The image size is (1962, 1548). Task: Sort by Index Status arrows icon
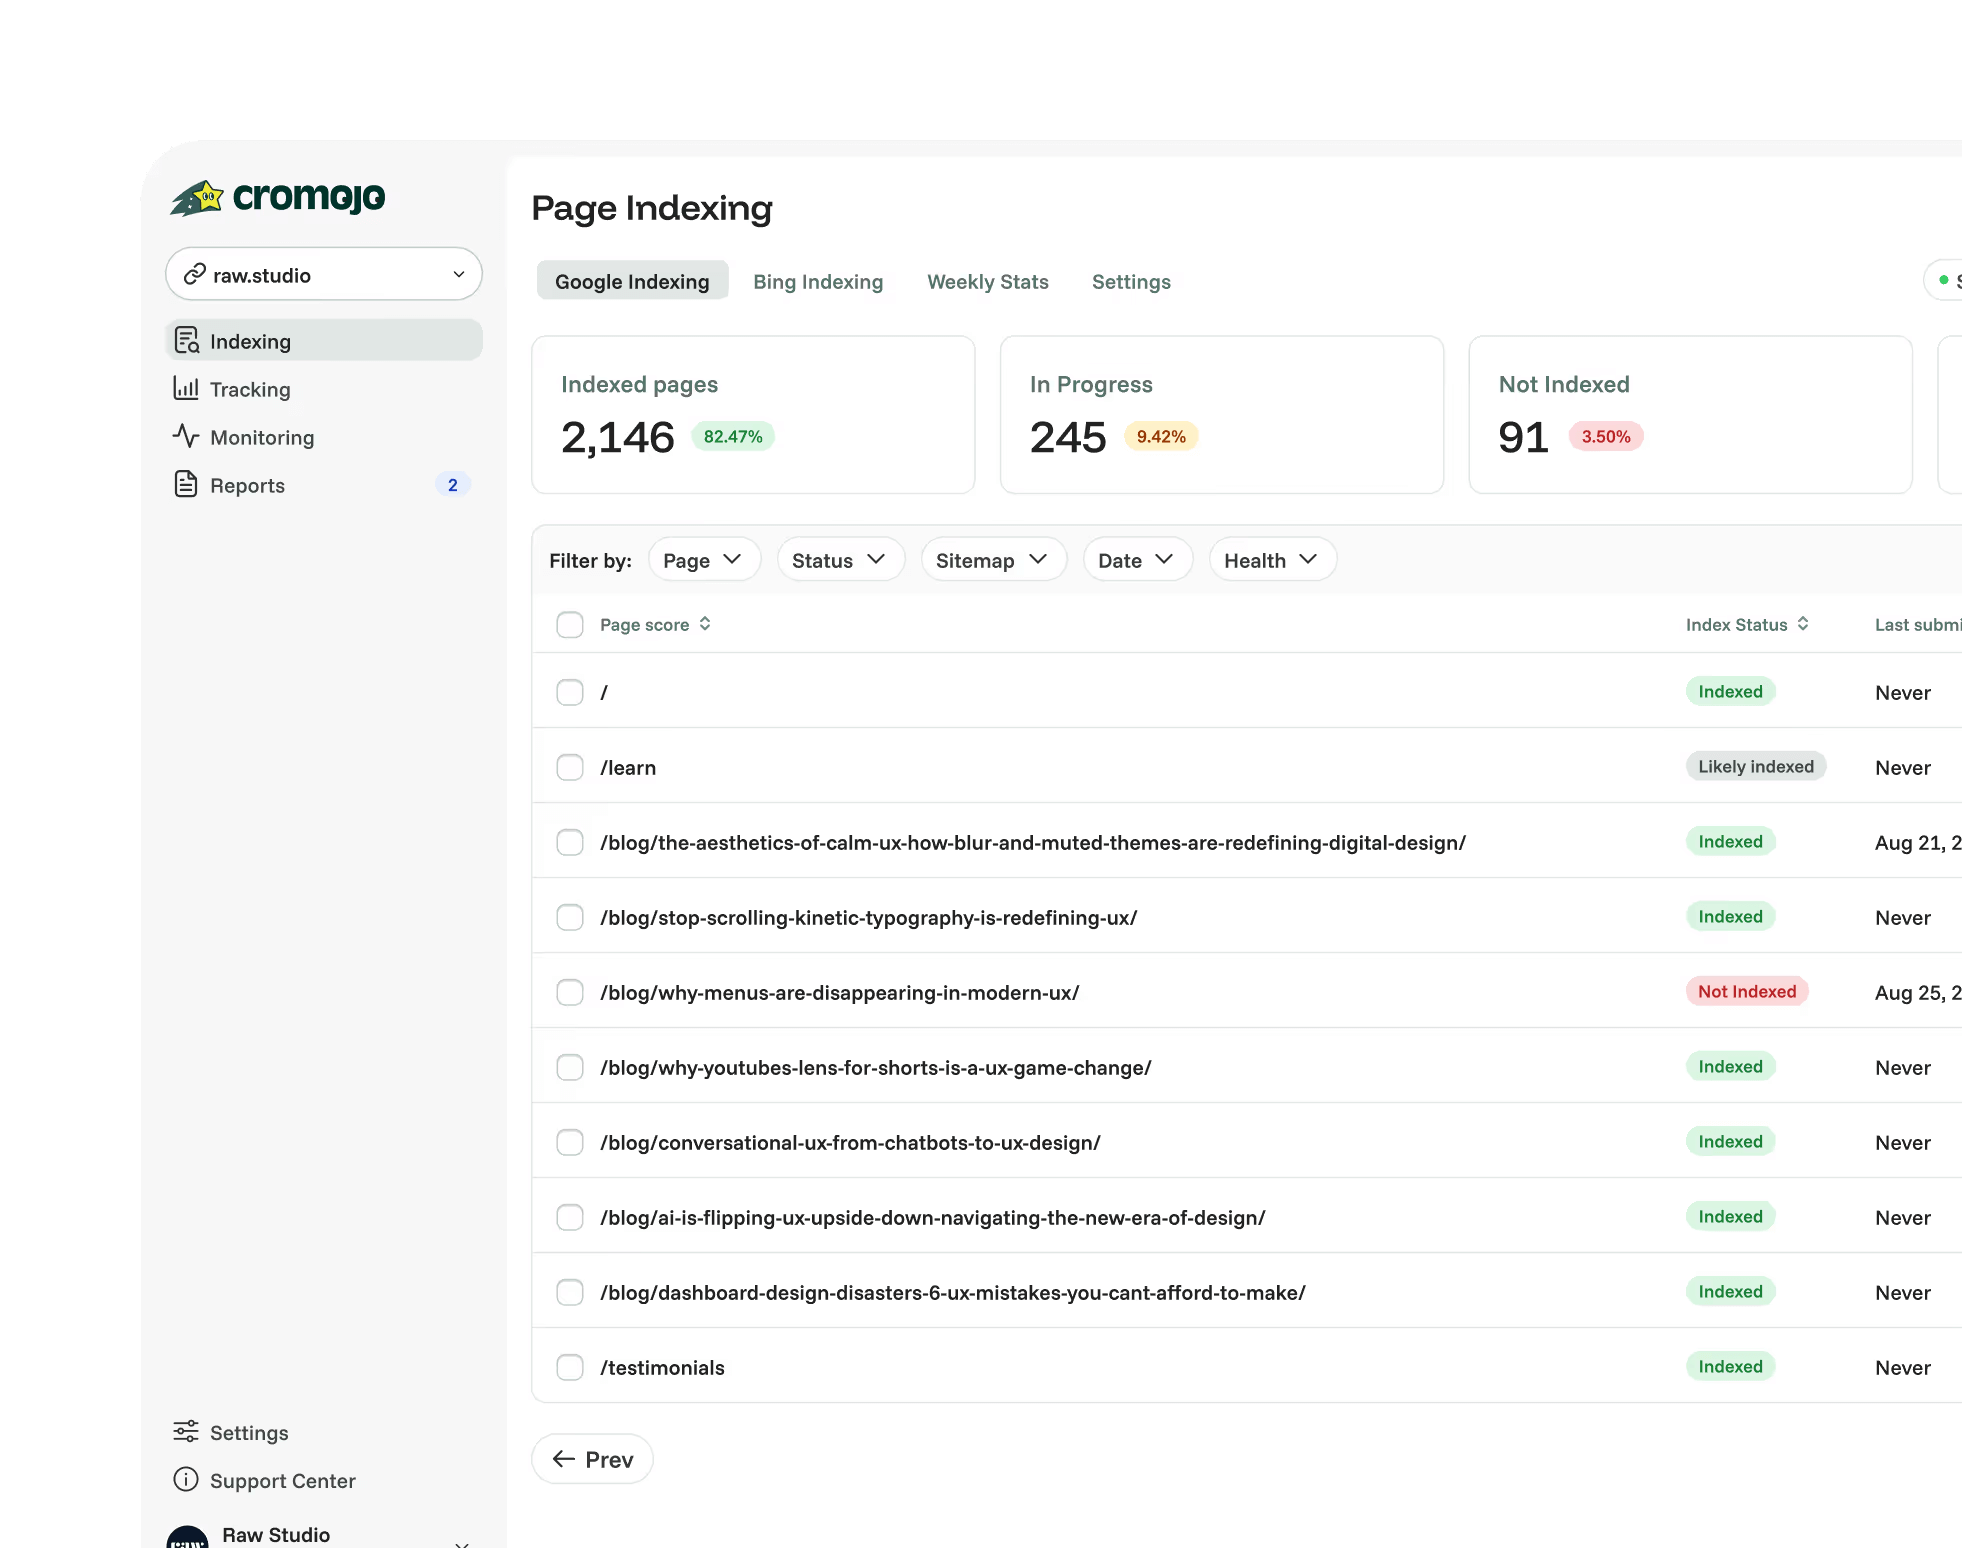(x=1803, y=624)
